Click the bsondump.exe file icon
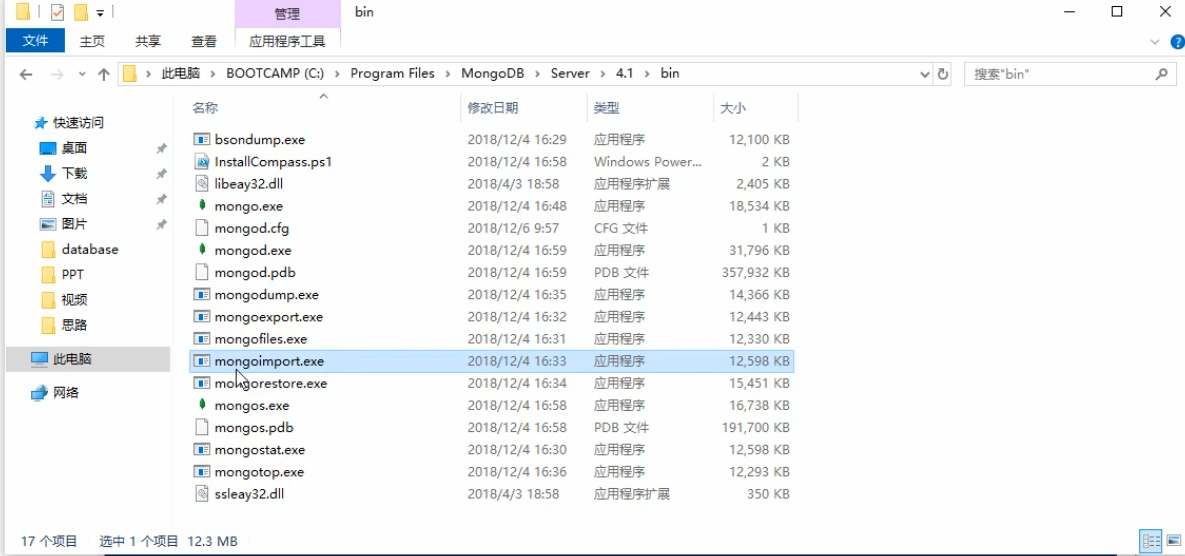The image size is (1185, 556). pyautogui.click(x=201, y=139)
